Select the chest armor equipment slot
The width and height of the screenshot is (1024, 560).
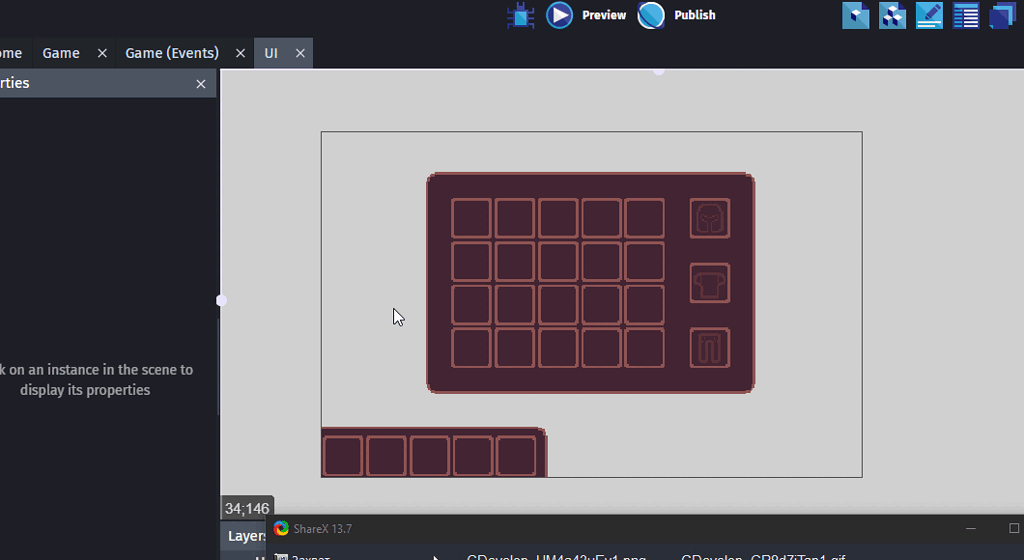[x=710, y=283]
